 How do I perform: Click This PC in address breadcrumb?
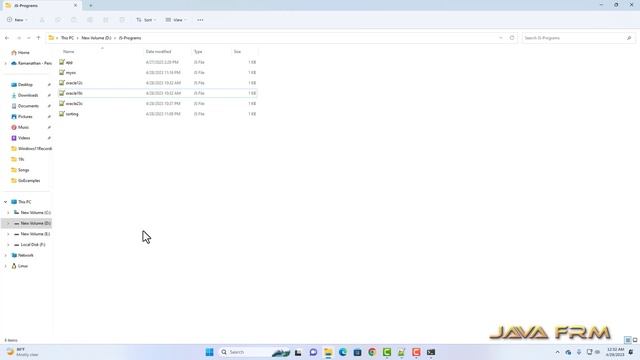point(67,38)
